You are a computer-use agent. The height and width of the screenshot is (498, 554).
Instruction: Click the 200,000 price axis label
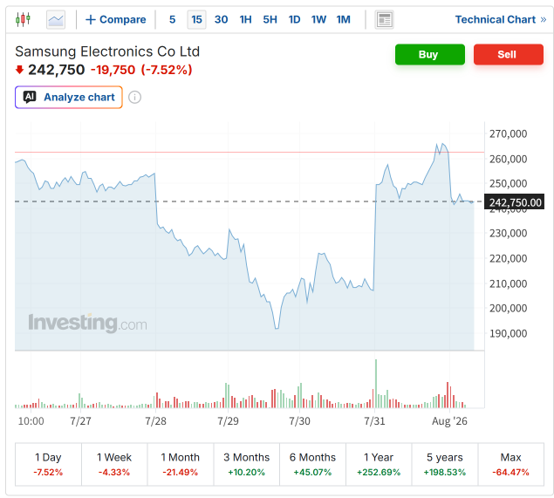coord(508,308)
